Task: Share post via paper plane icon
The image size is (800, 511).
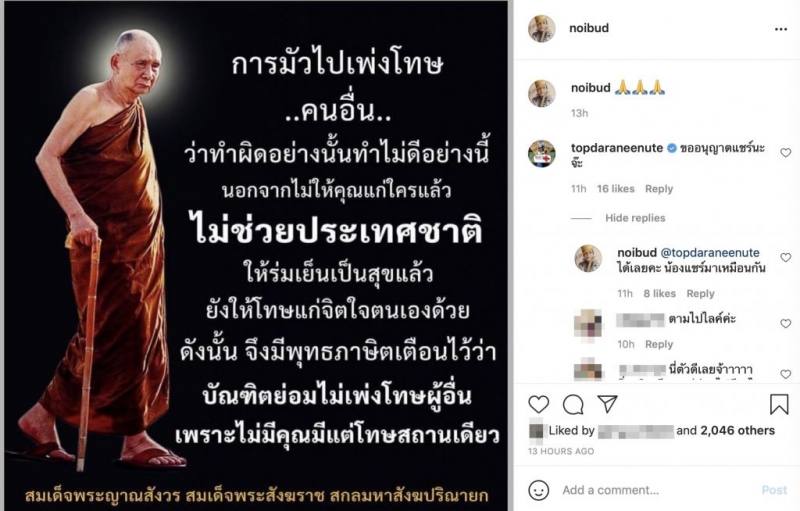Action: 608,404
